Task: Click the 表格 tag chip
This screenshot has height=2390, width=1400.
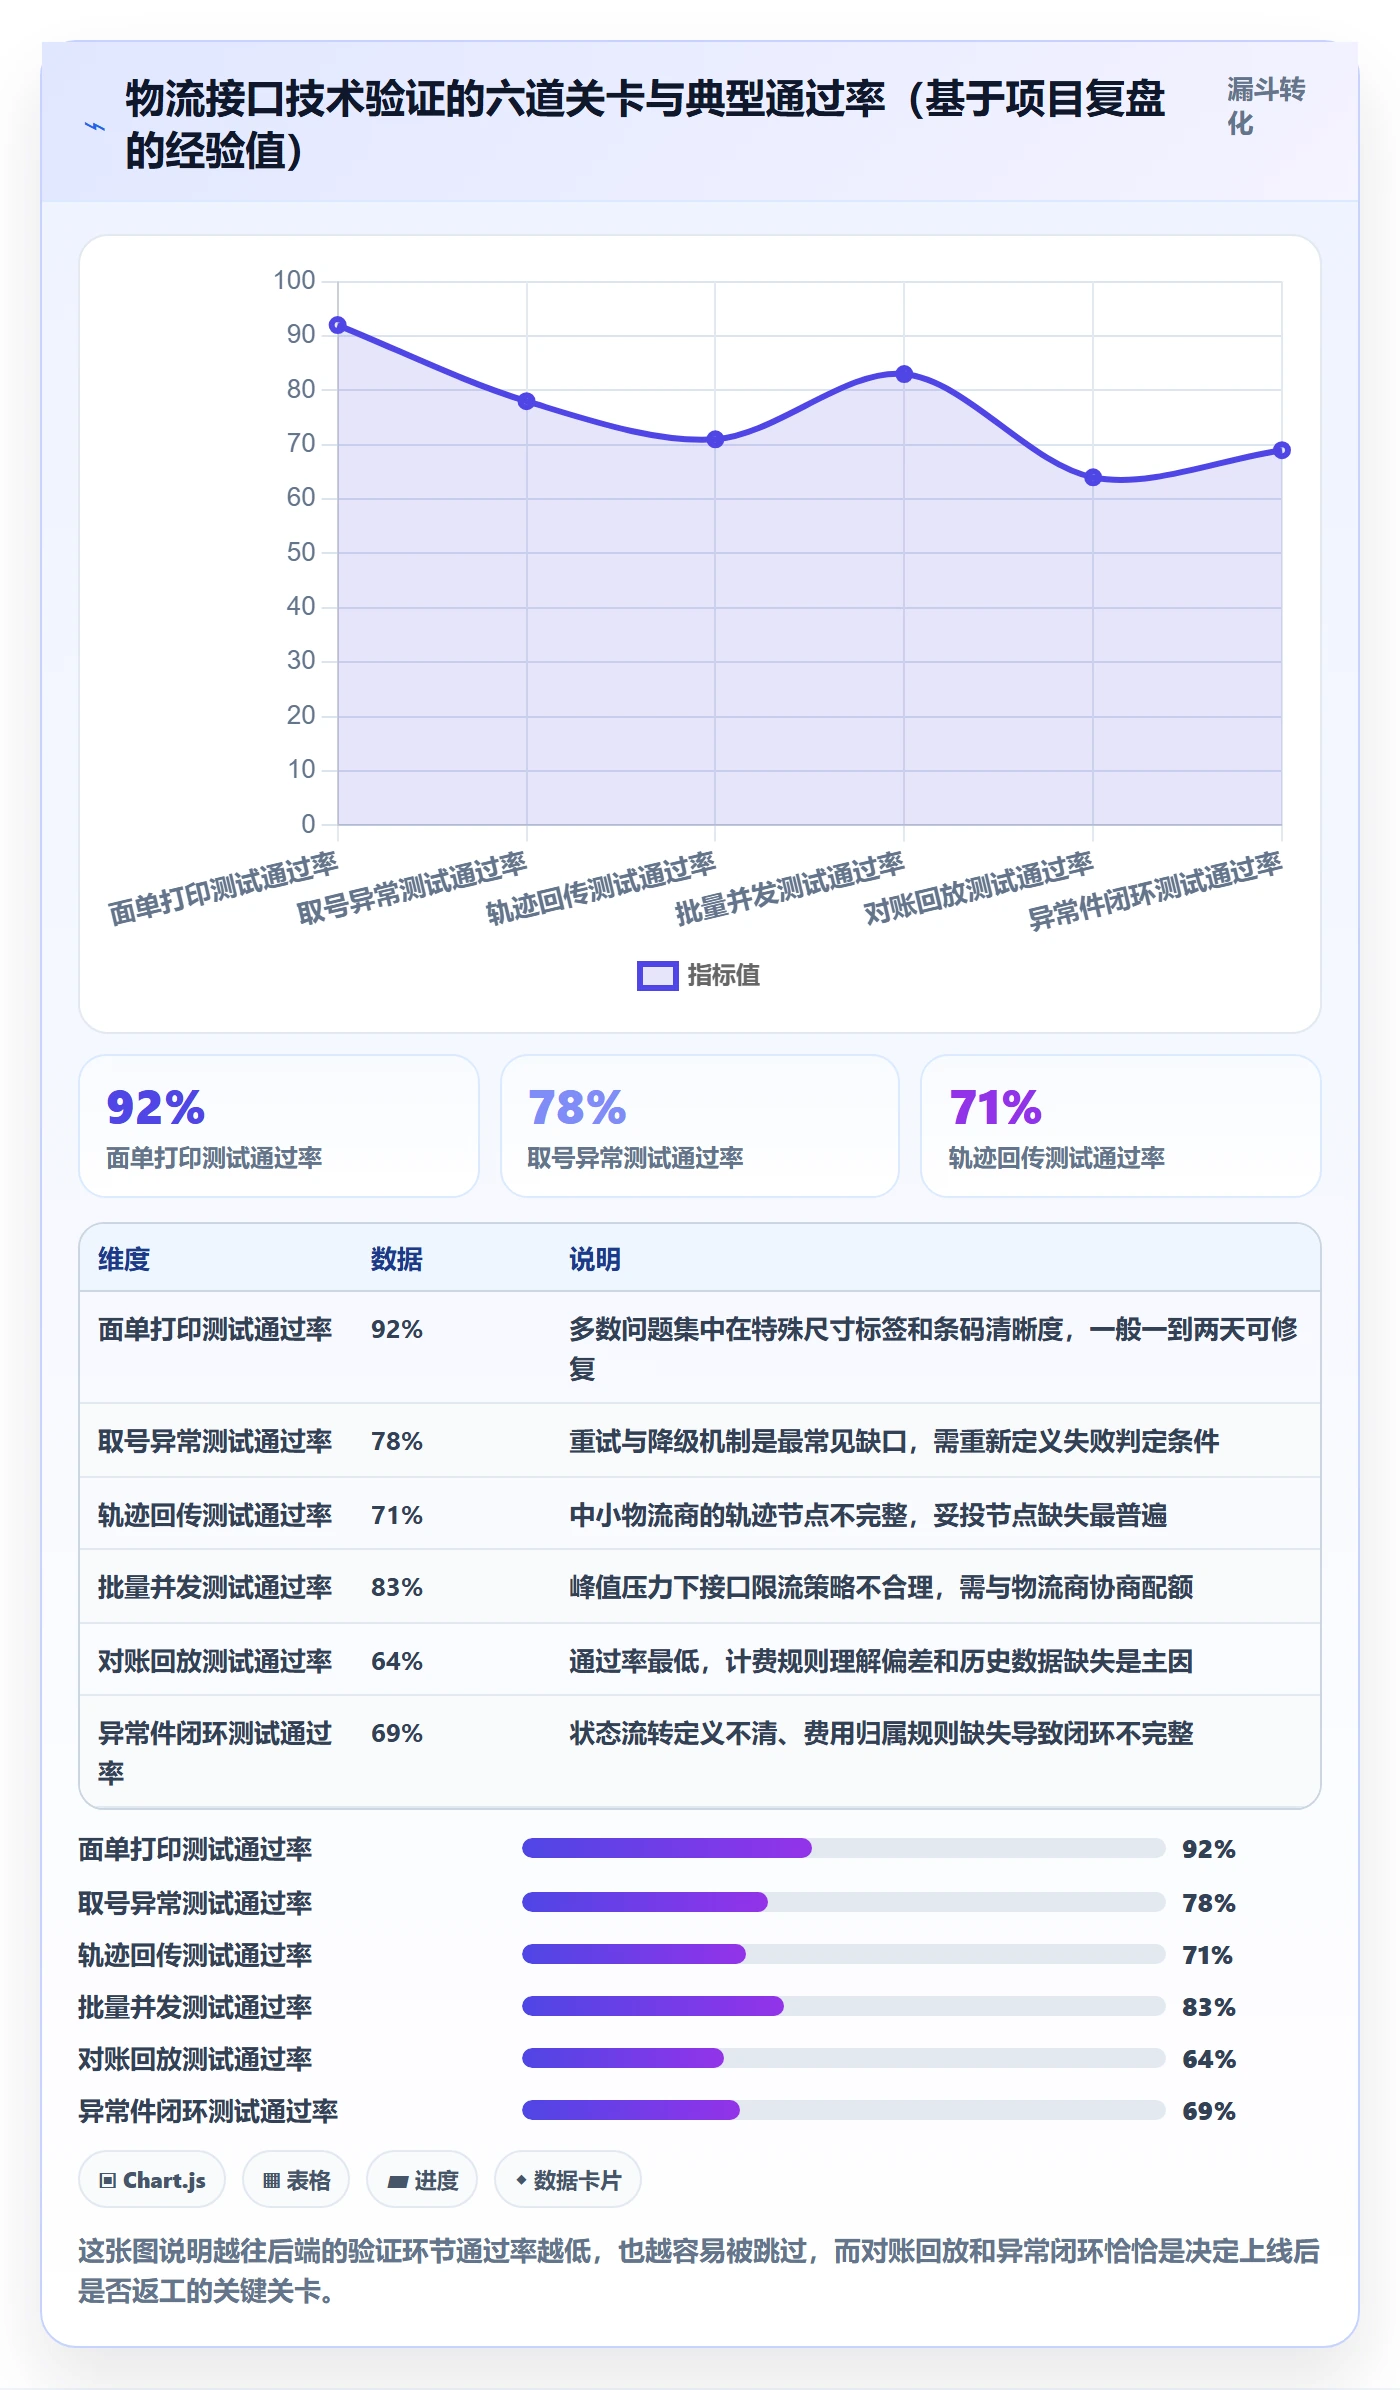Action: click(296, 2180)
